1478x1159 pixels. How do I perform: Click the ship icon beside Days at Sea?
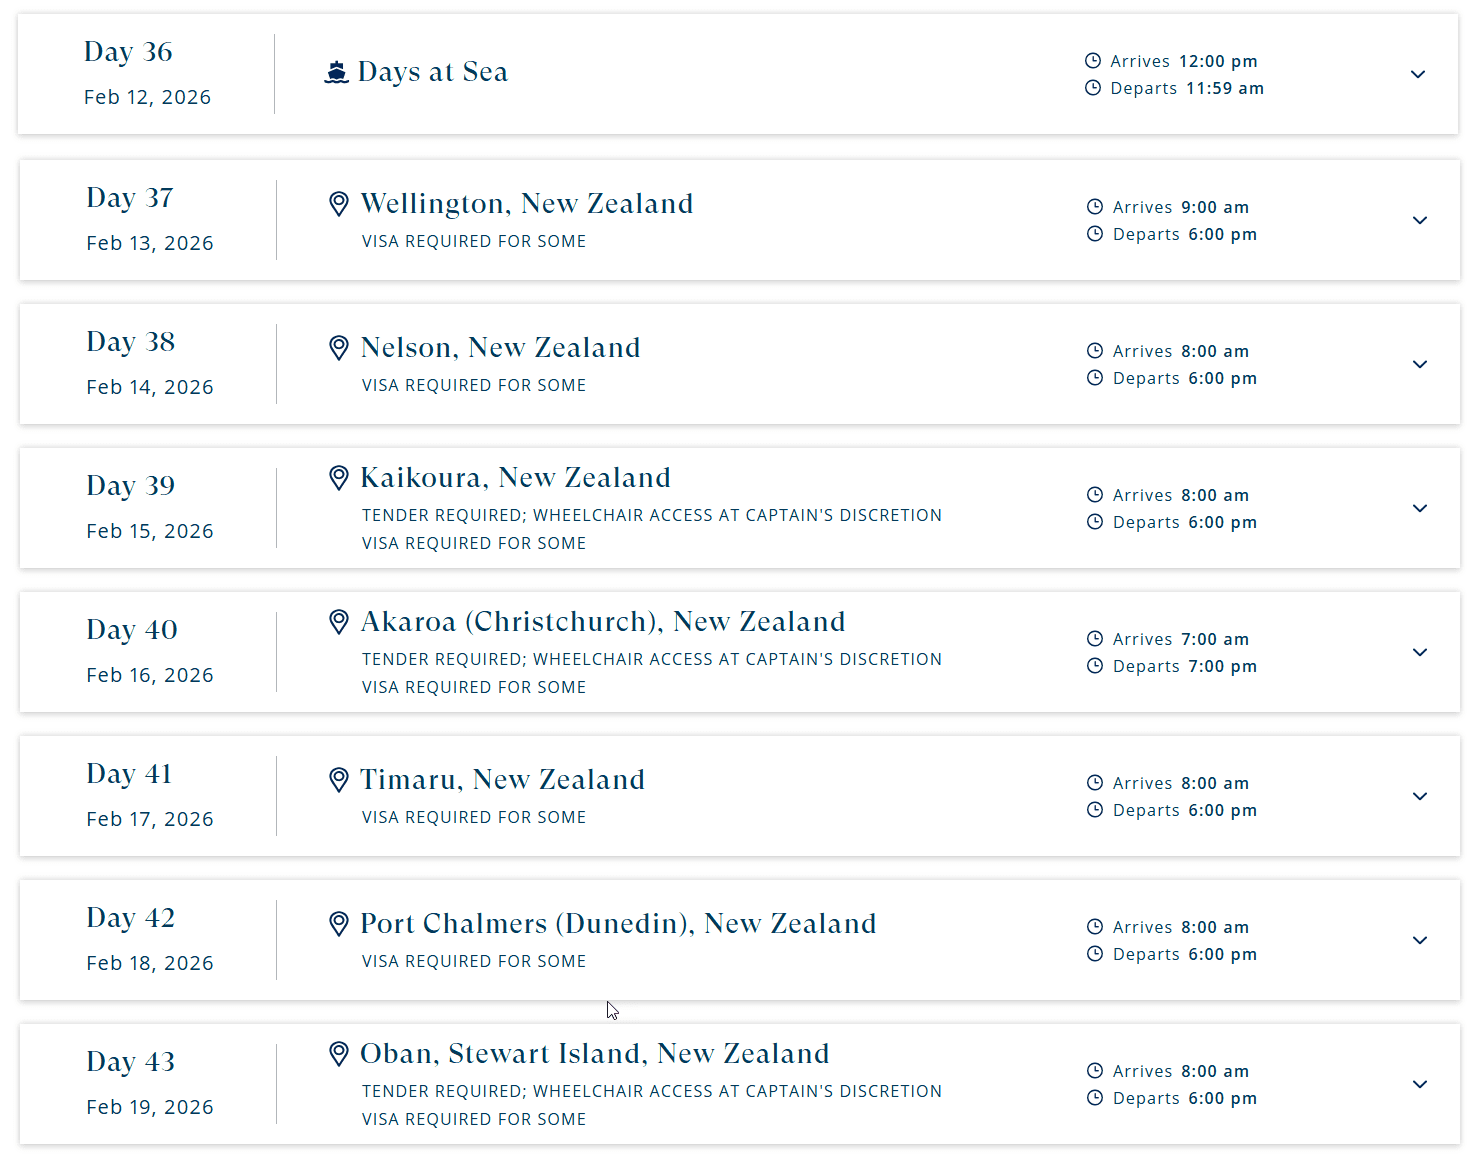tap(337, 72)
